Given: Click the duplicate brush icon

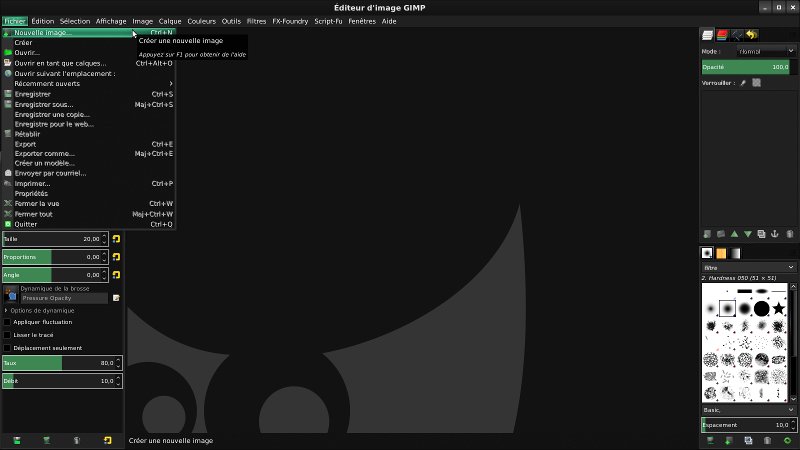Looking at the screenshot, I should pos(748,440).
